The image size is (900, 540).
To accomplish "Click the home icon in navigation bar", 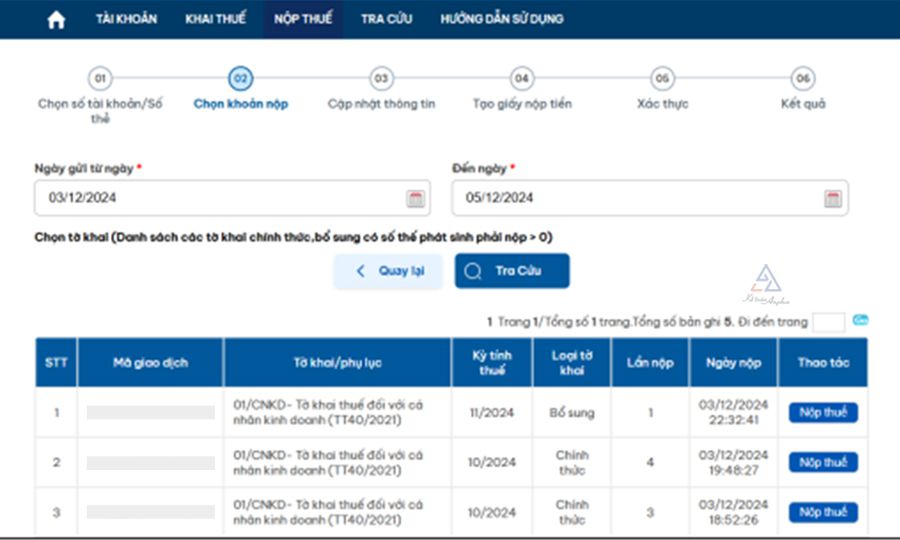I will click(x=56, y=20).
